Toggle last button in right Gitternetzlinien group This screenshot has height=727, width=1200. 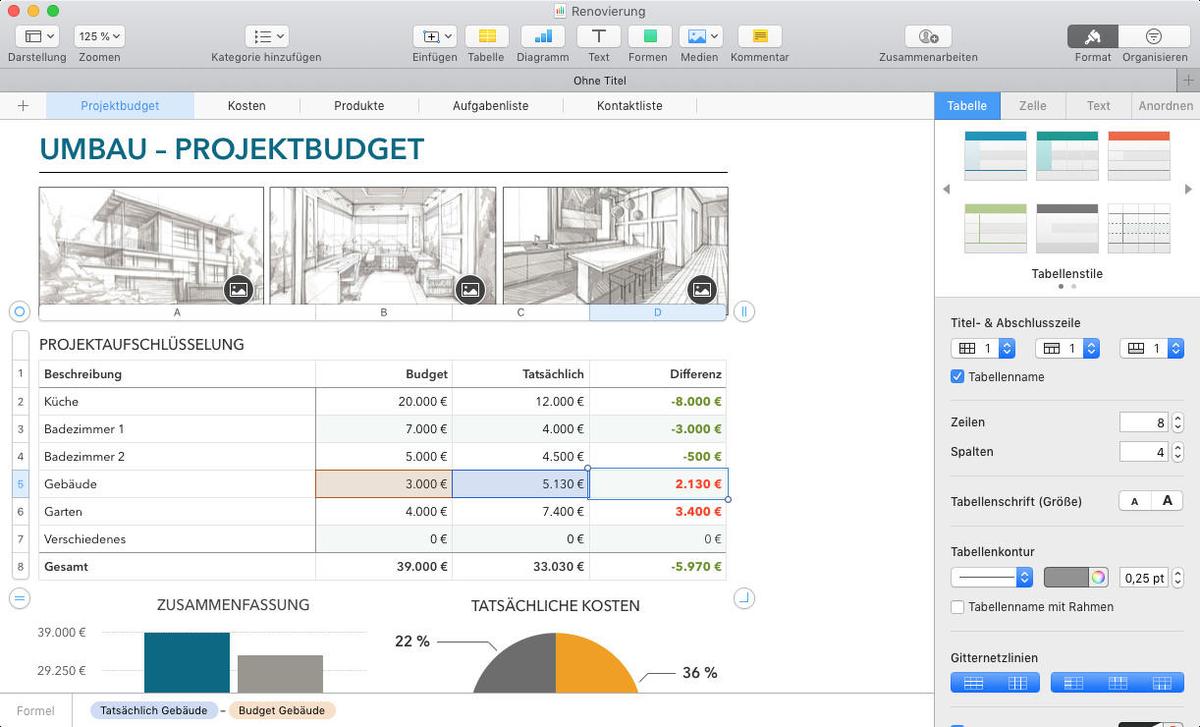[x=1162, y=683]
